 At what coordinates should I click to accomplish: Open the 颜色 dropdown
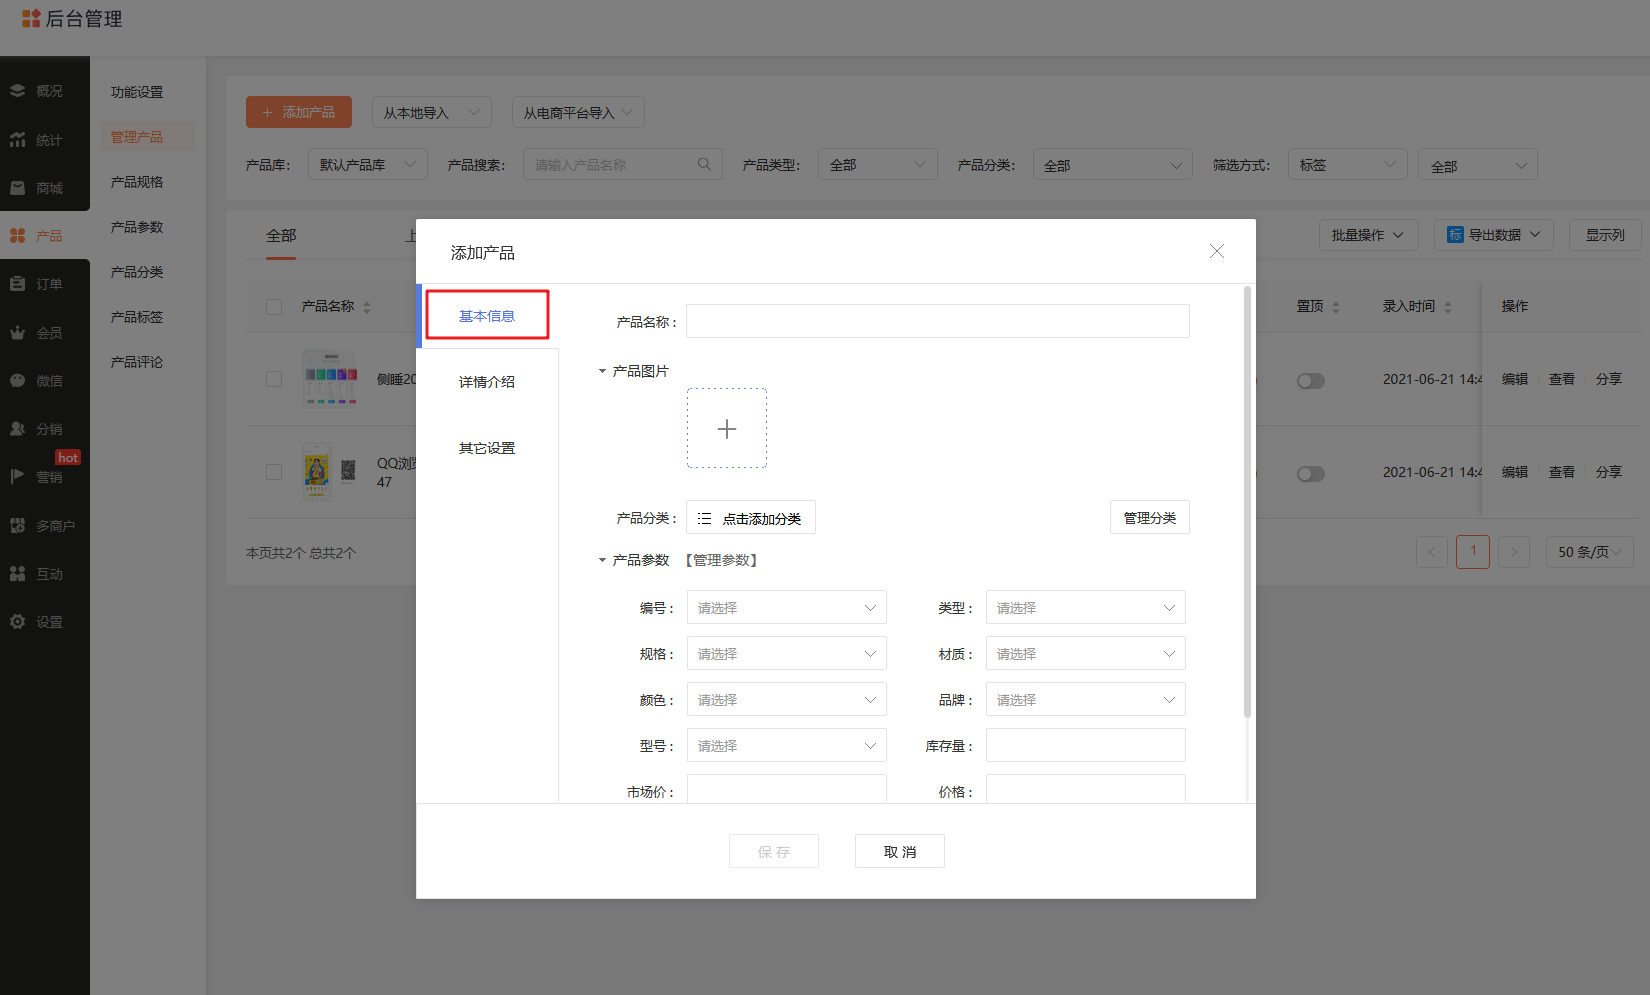[x=787, y=699]
